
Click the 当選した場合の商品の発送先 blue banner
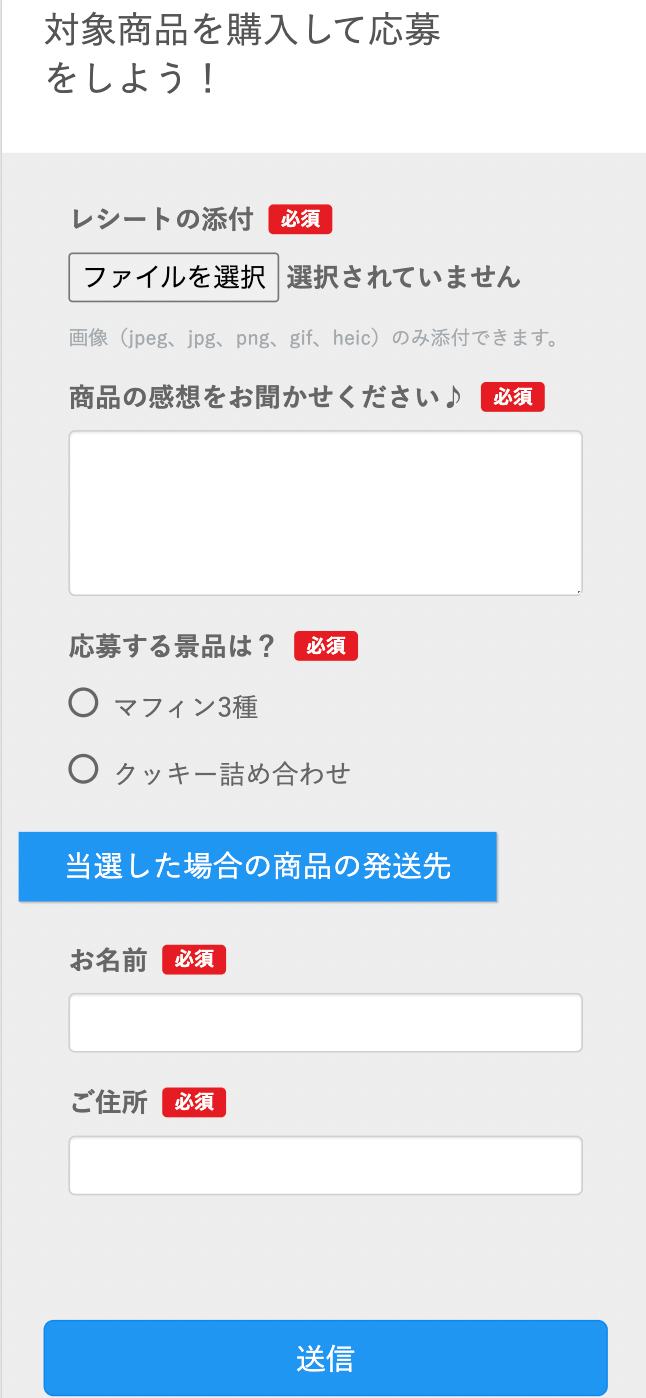[258, 866]
